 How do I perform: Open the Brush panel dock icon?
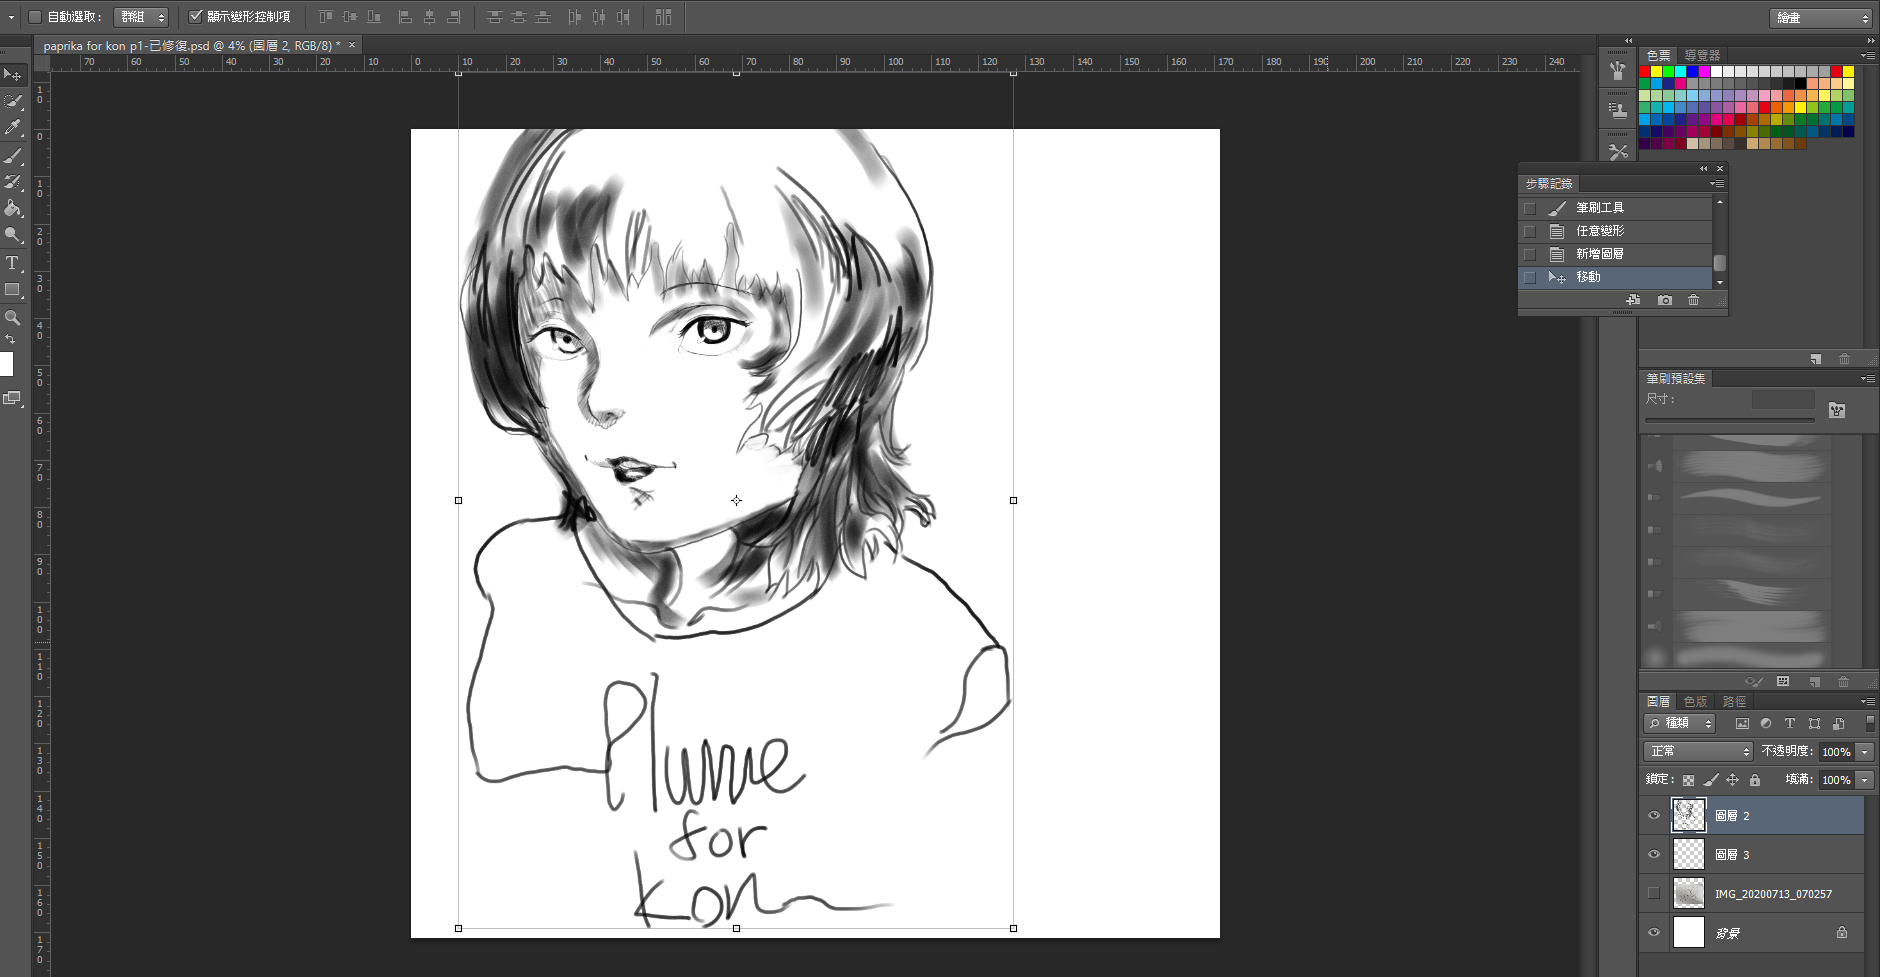1618,71
